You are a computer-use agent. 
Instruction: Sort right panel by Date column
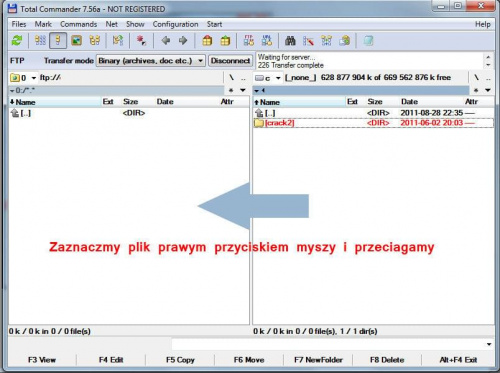tap(431, 102)
